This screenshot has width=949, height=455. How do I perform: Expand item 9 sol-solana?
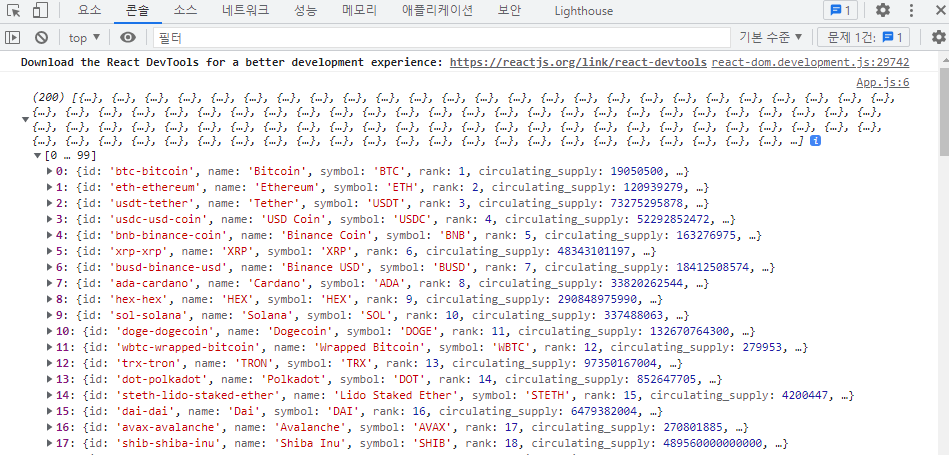[x=50, y=315]
